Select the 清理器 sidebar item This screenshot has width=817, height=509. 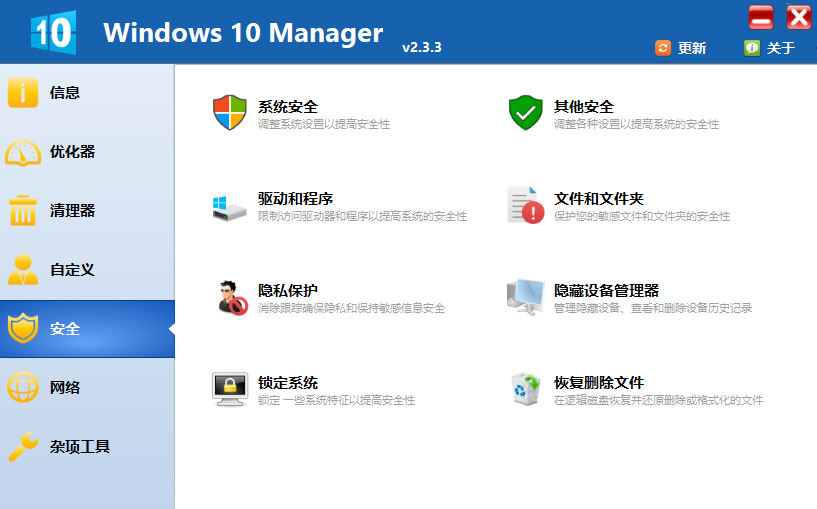(87, 210)
